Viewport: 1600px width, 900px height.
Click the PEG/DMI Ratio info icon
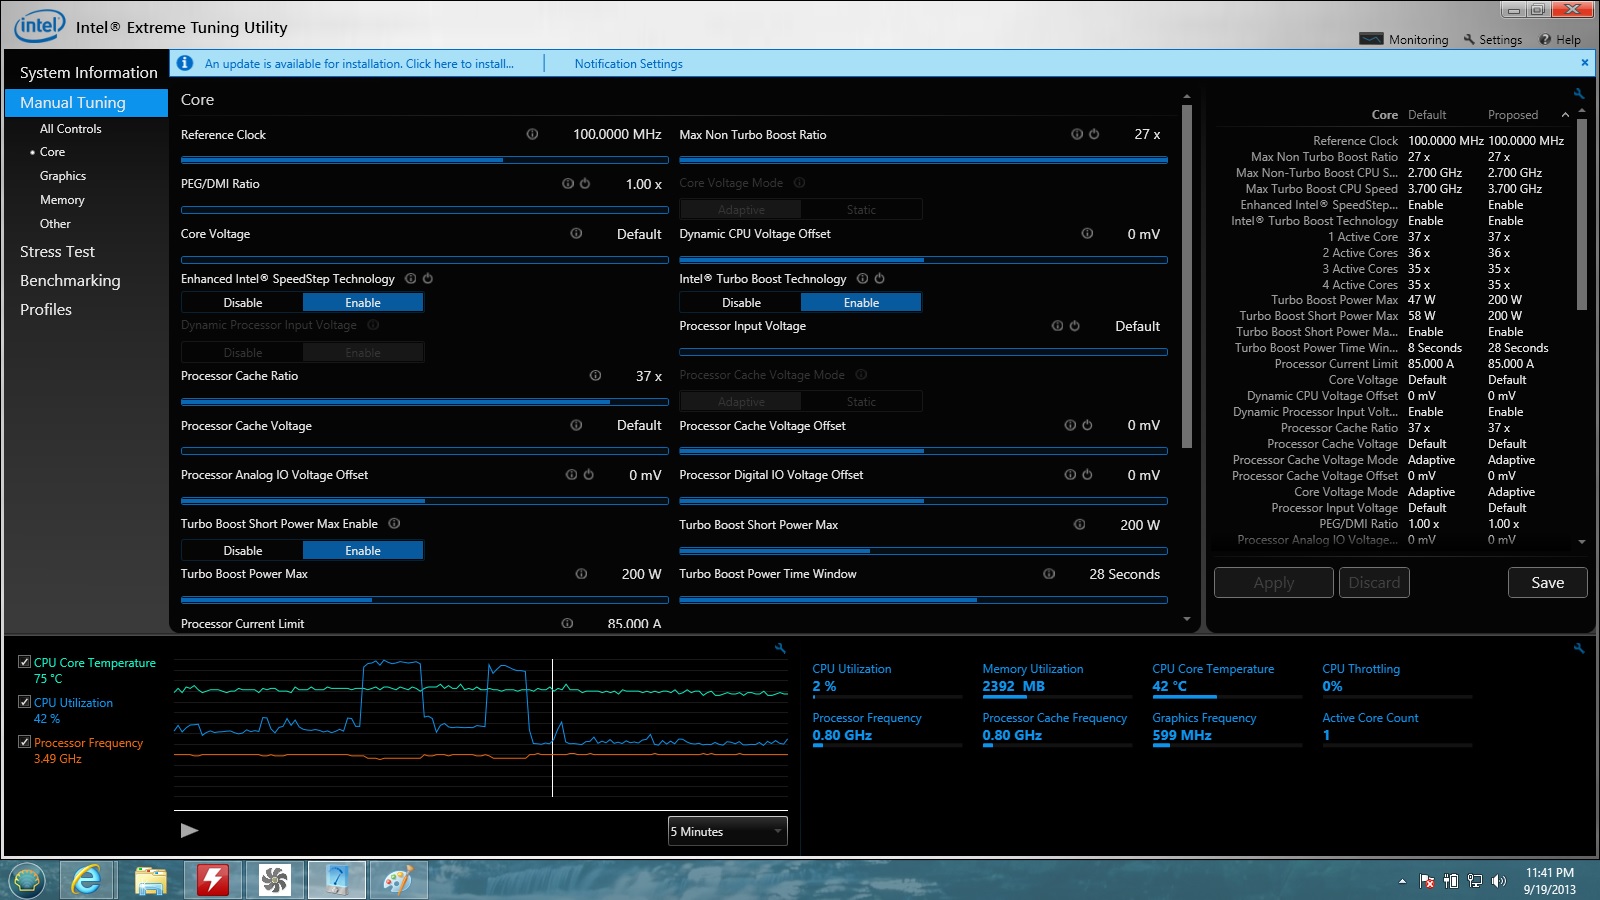pos(568,184)
